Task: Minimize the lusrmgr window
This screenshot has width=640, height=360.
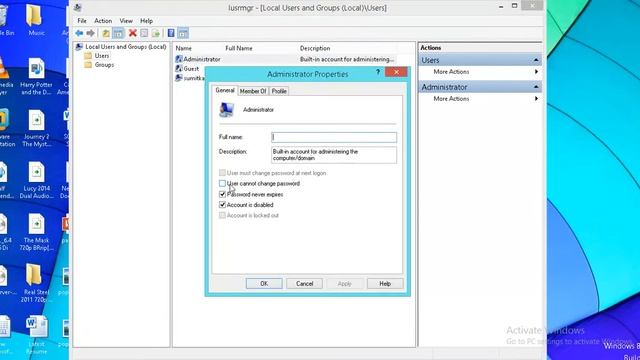Action: (x=501, y=6)
